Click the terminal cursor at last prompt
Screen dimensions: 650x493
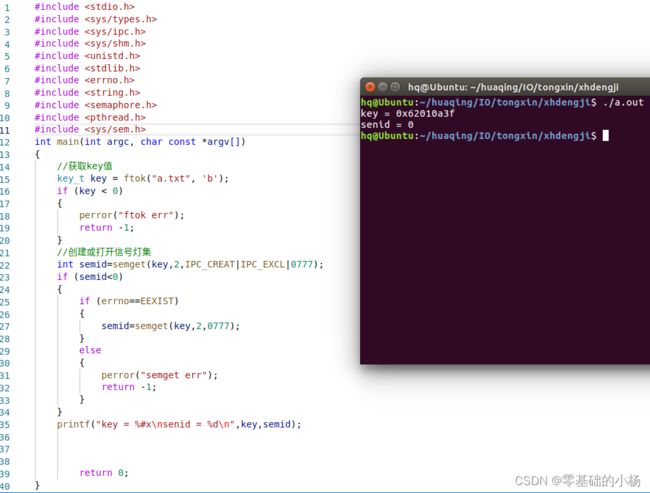coord(606,136)
